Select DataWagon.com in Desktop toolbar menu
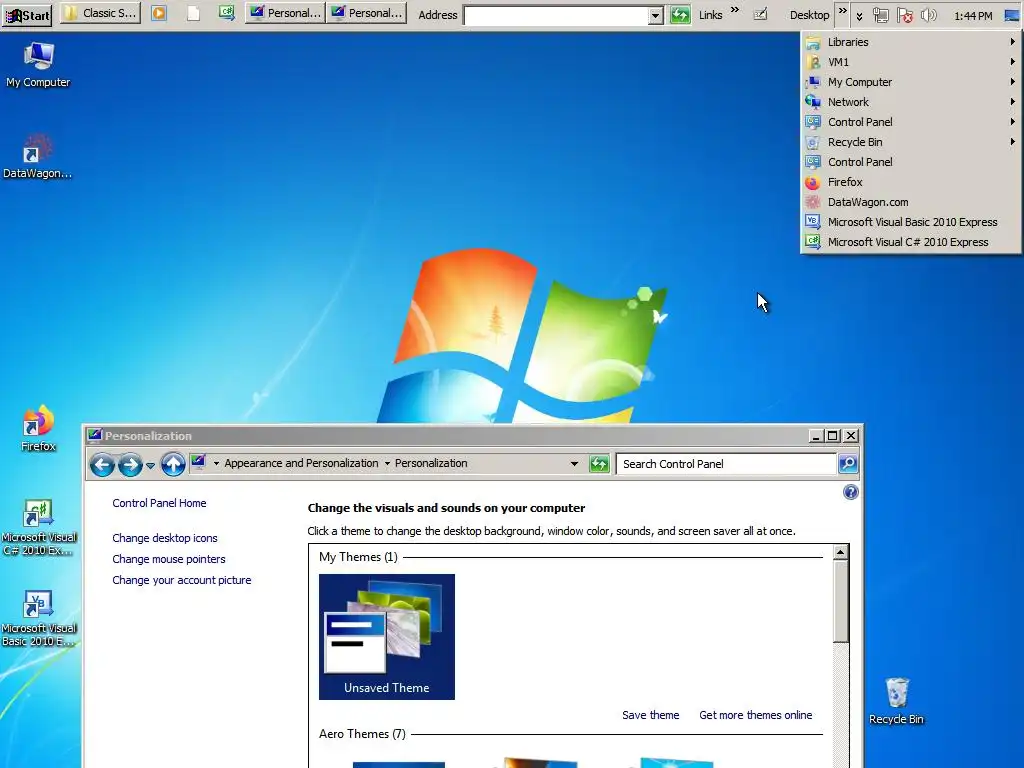 click(911, 202)
